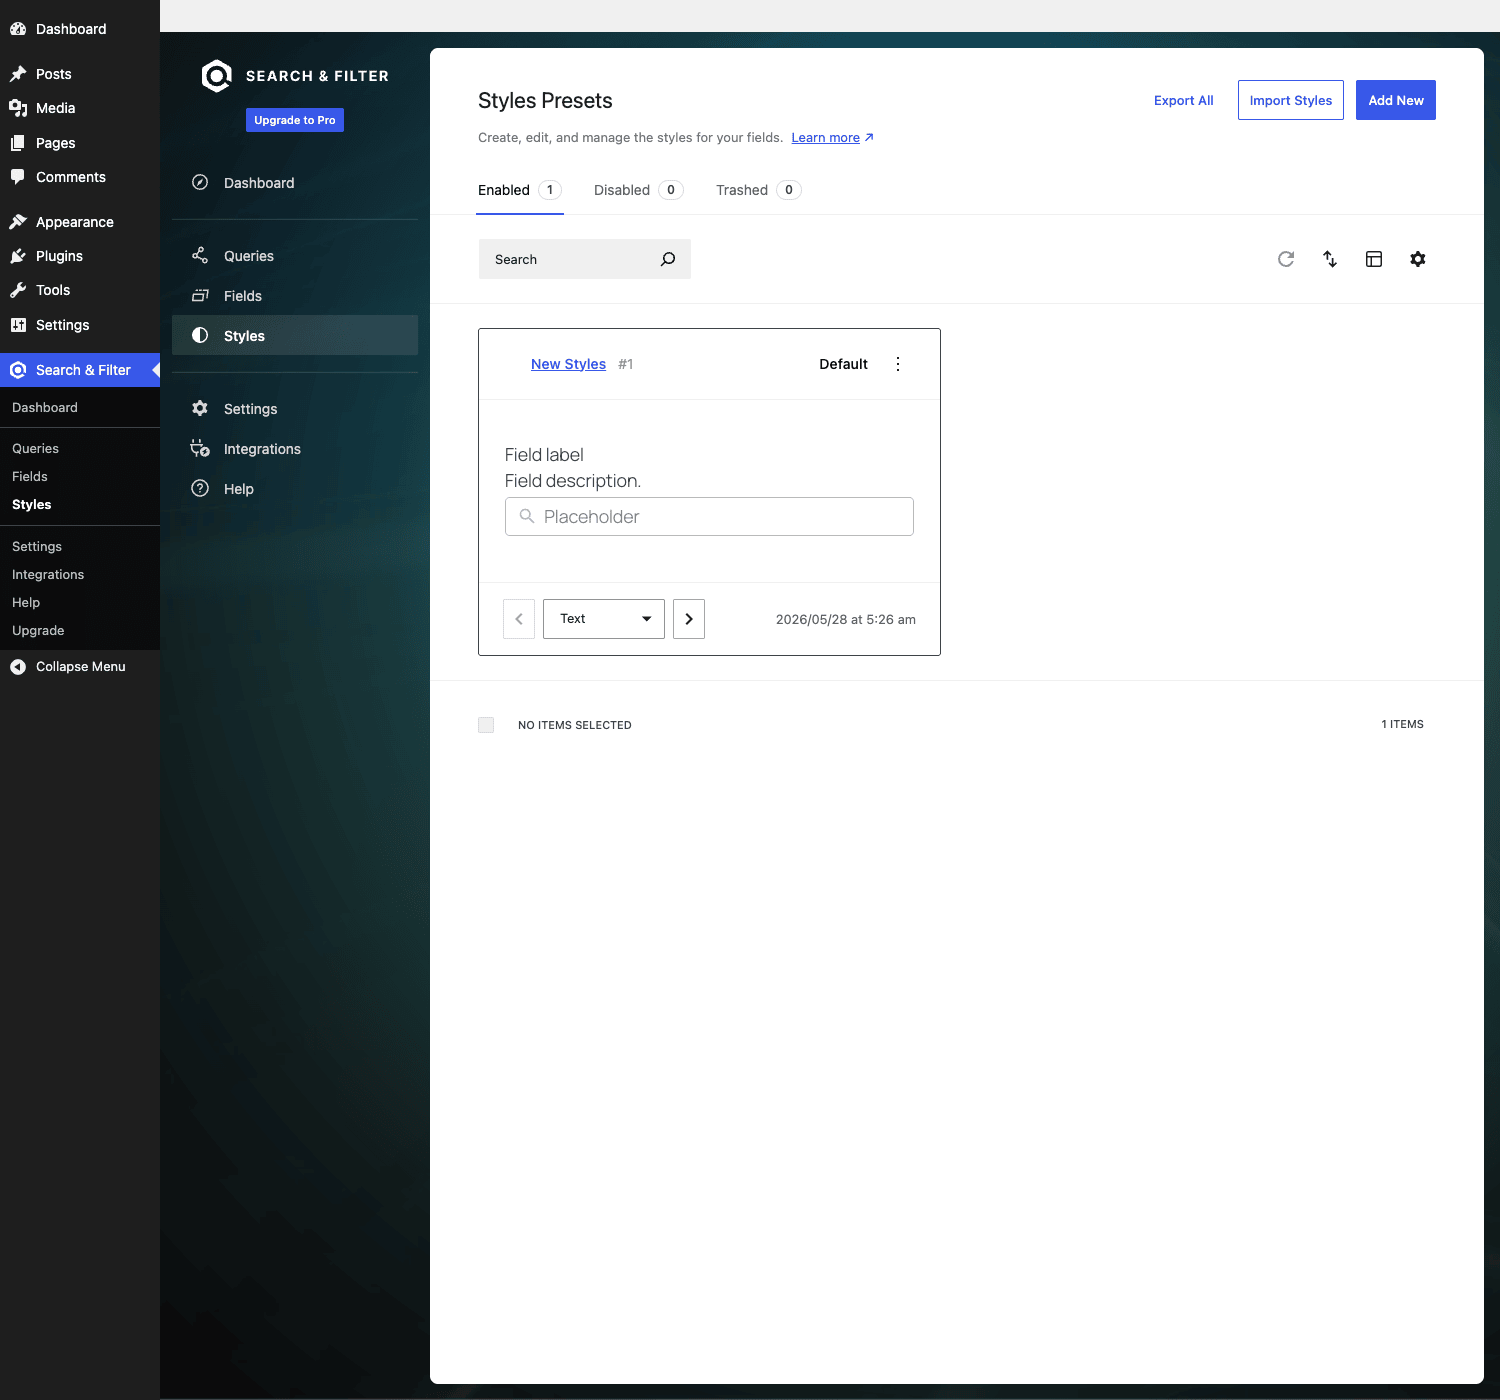This screenshot has width=1500, height=1400.
Task: Click the plugin Settings gear icon
Action: tap(200, 408)
